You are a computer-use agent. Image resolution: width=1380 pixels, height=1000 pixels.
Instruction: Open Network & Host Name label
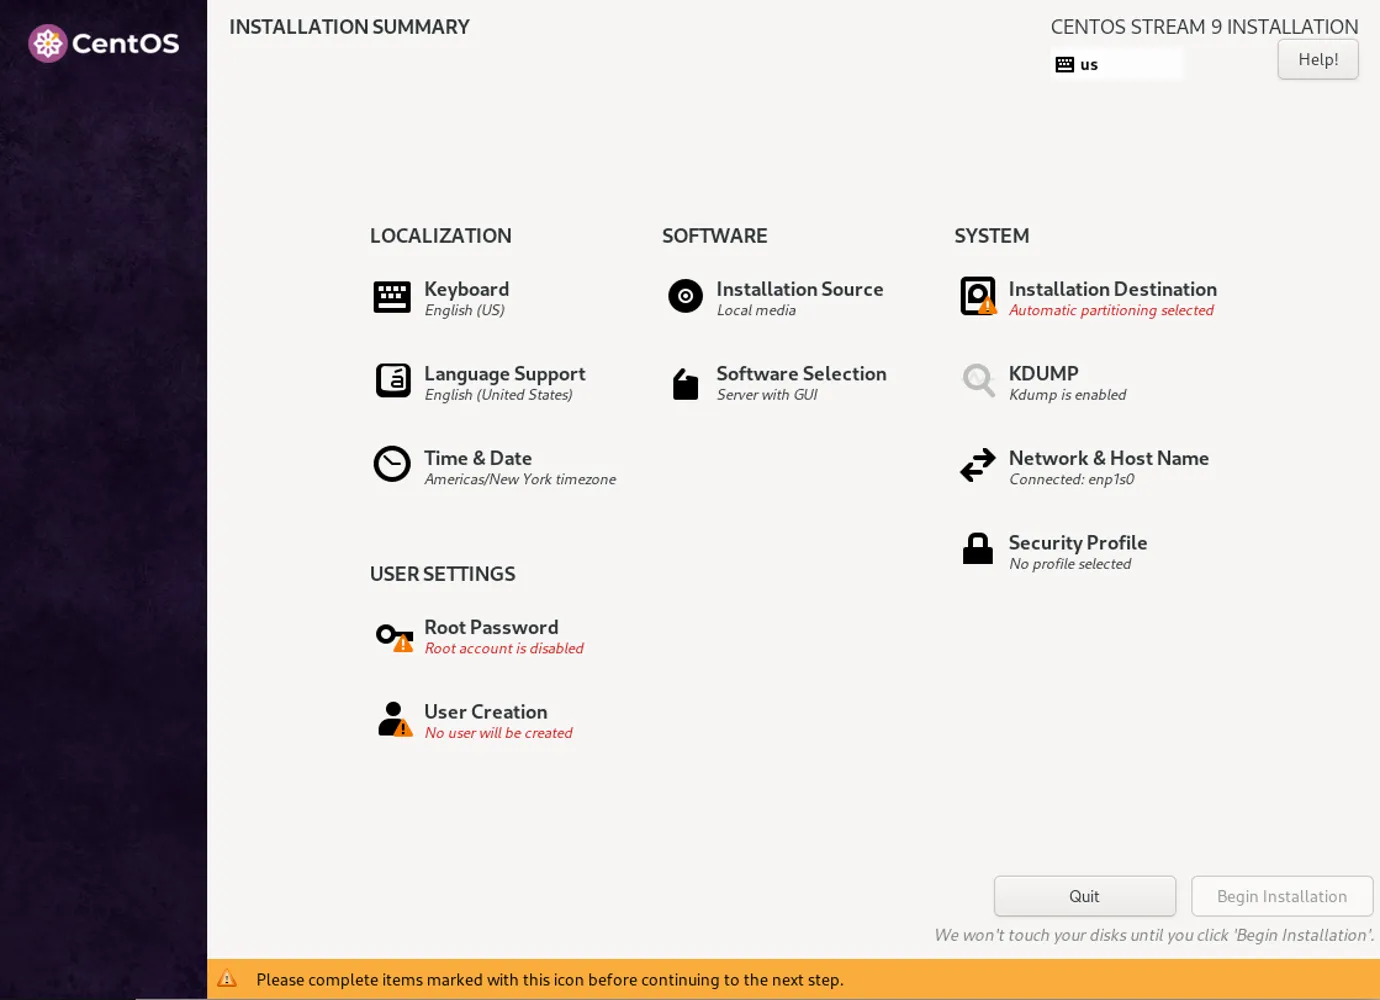tap(1109, 458)
